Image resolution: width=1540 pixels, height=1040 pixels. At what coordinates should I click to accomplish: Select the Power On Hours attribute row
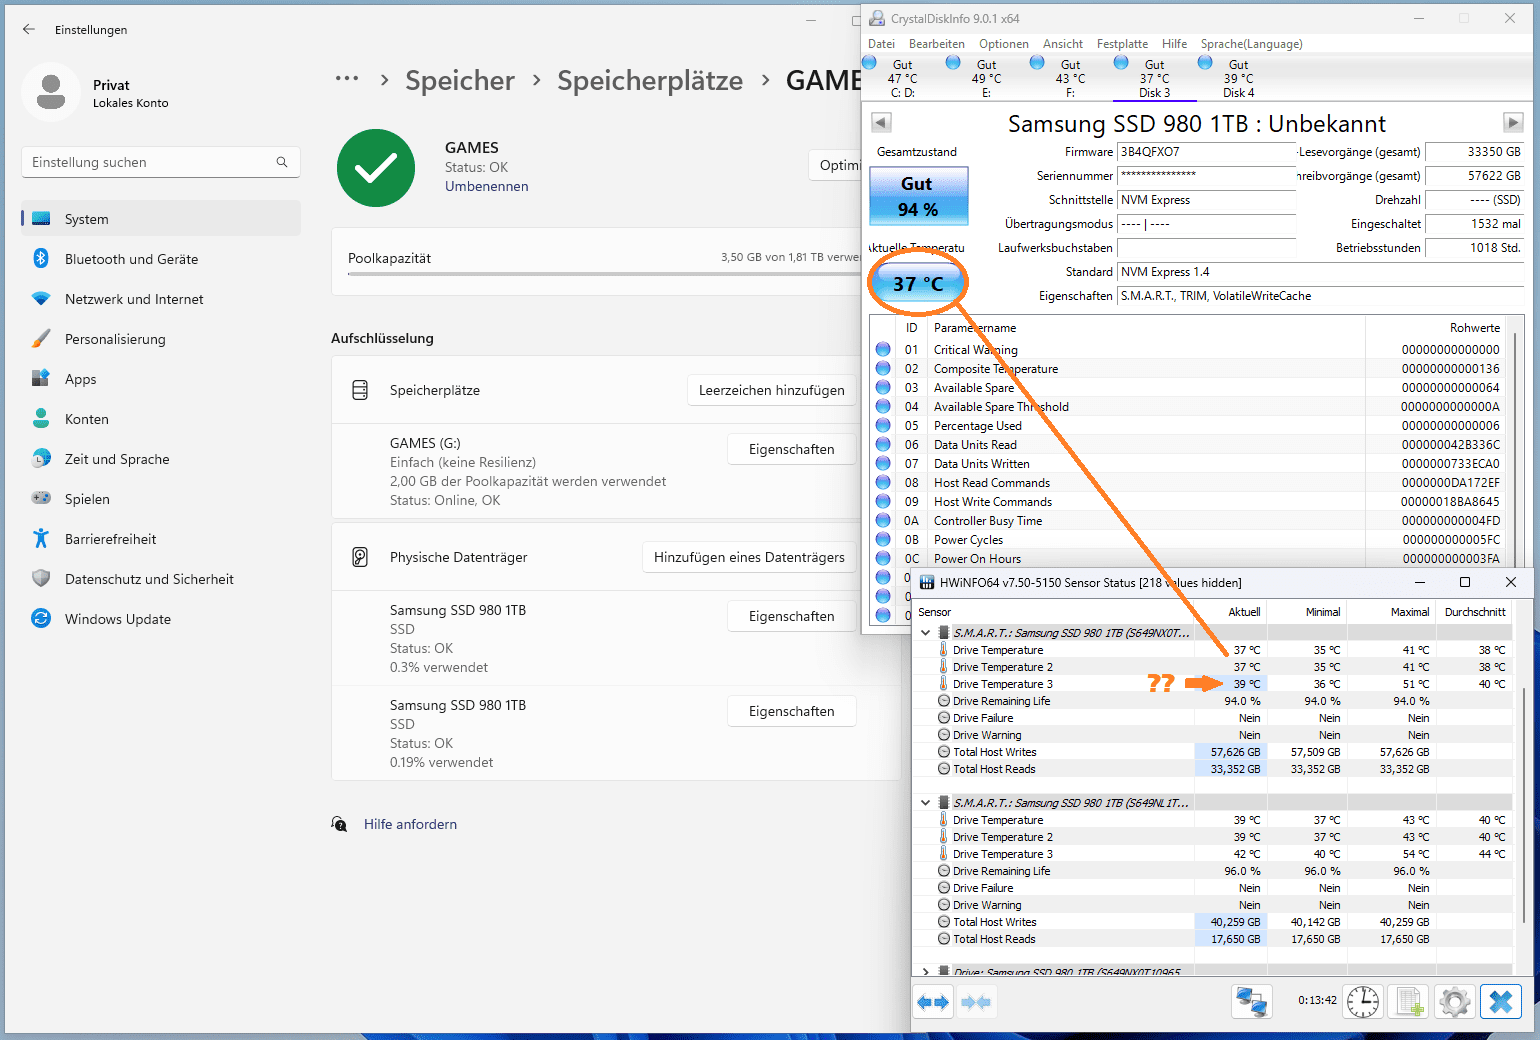point(1188,559)
